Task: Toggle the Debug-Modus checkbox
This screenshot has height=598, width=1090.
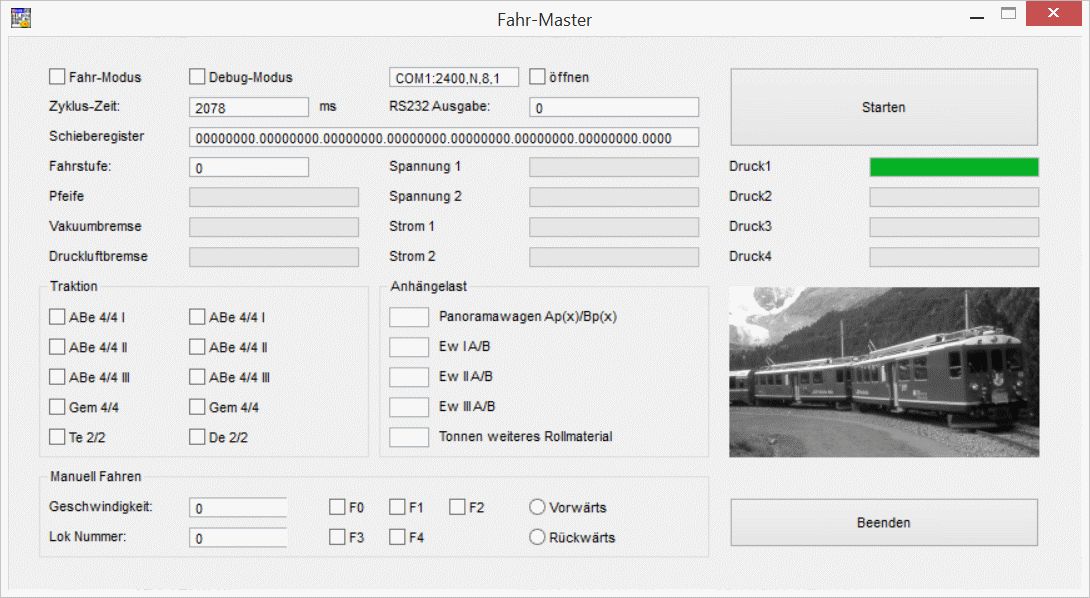Action: [197, 76]
